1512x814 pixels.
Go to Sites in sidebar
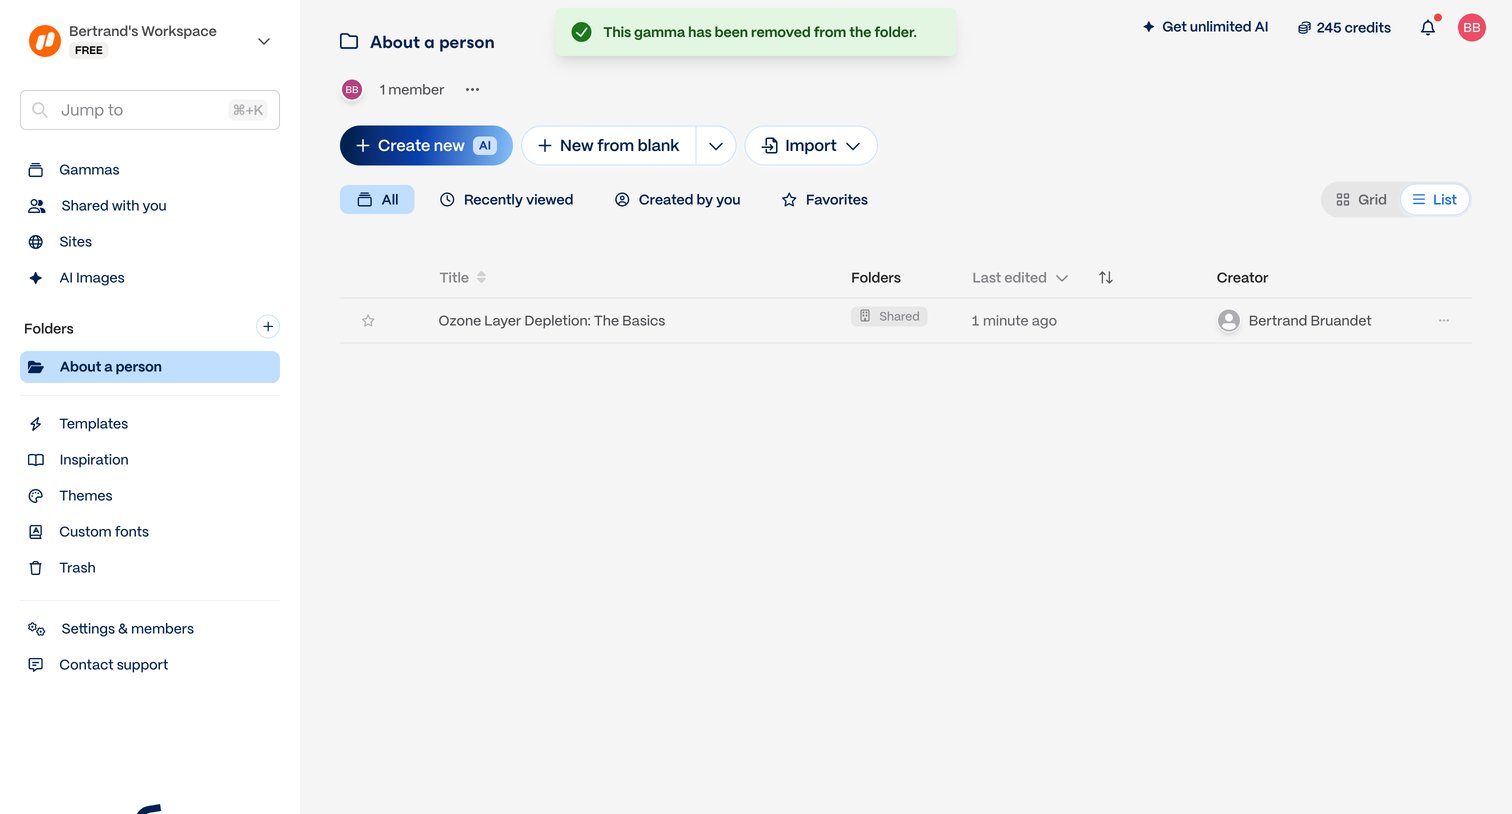pos(75,242)
